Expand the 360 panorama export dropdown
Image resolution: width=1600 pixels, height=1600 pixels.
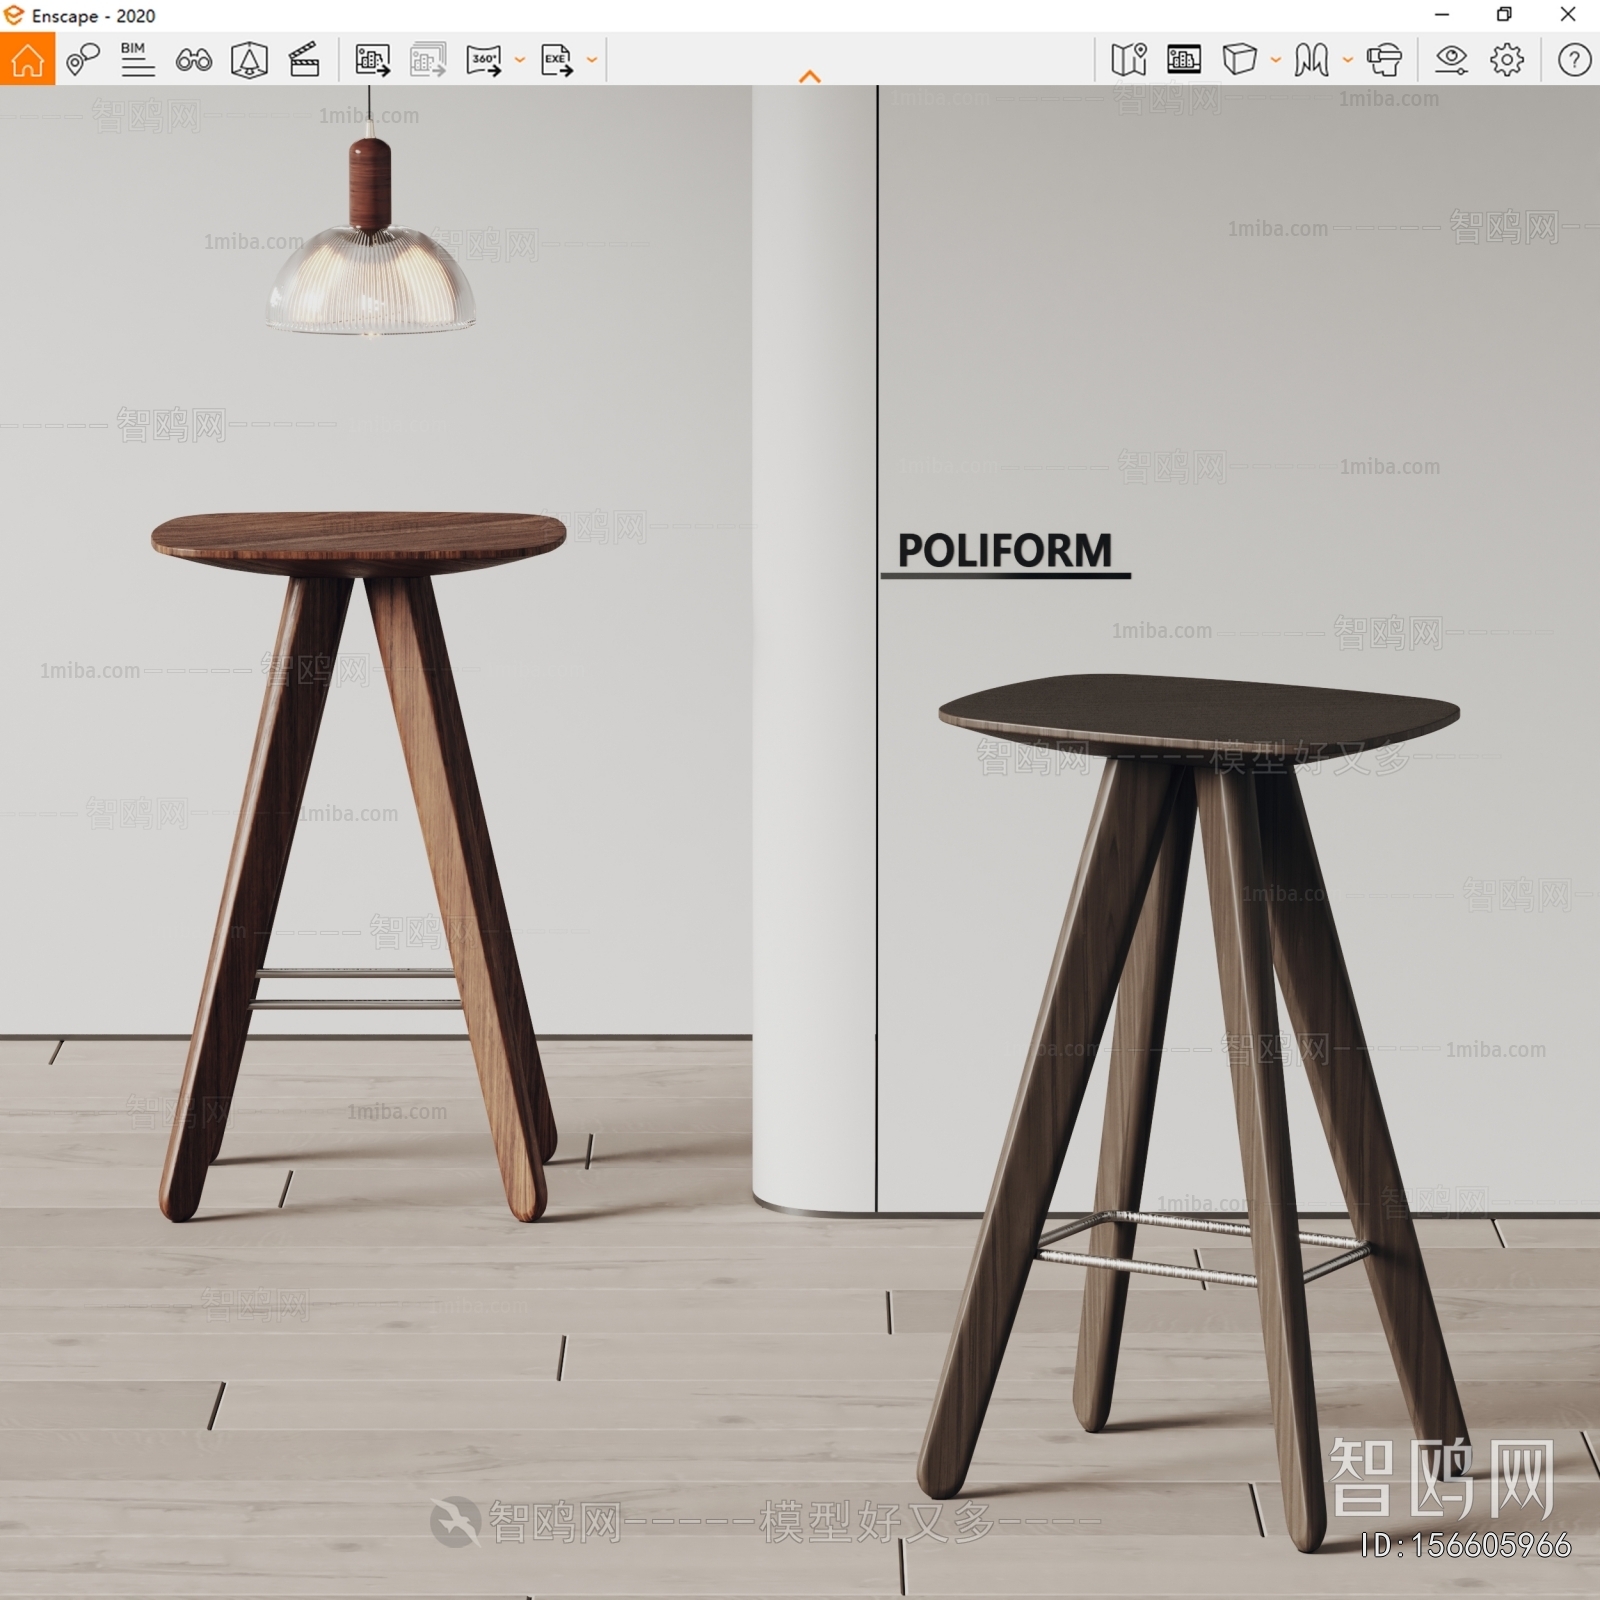click(519, 60)
